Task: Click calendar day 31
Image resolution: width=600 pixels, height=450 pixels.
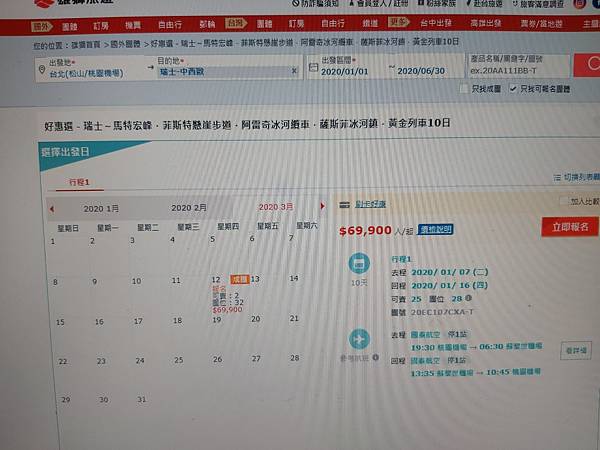Action: [x=142, y=399]
